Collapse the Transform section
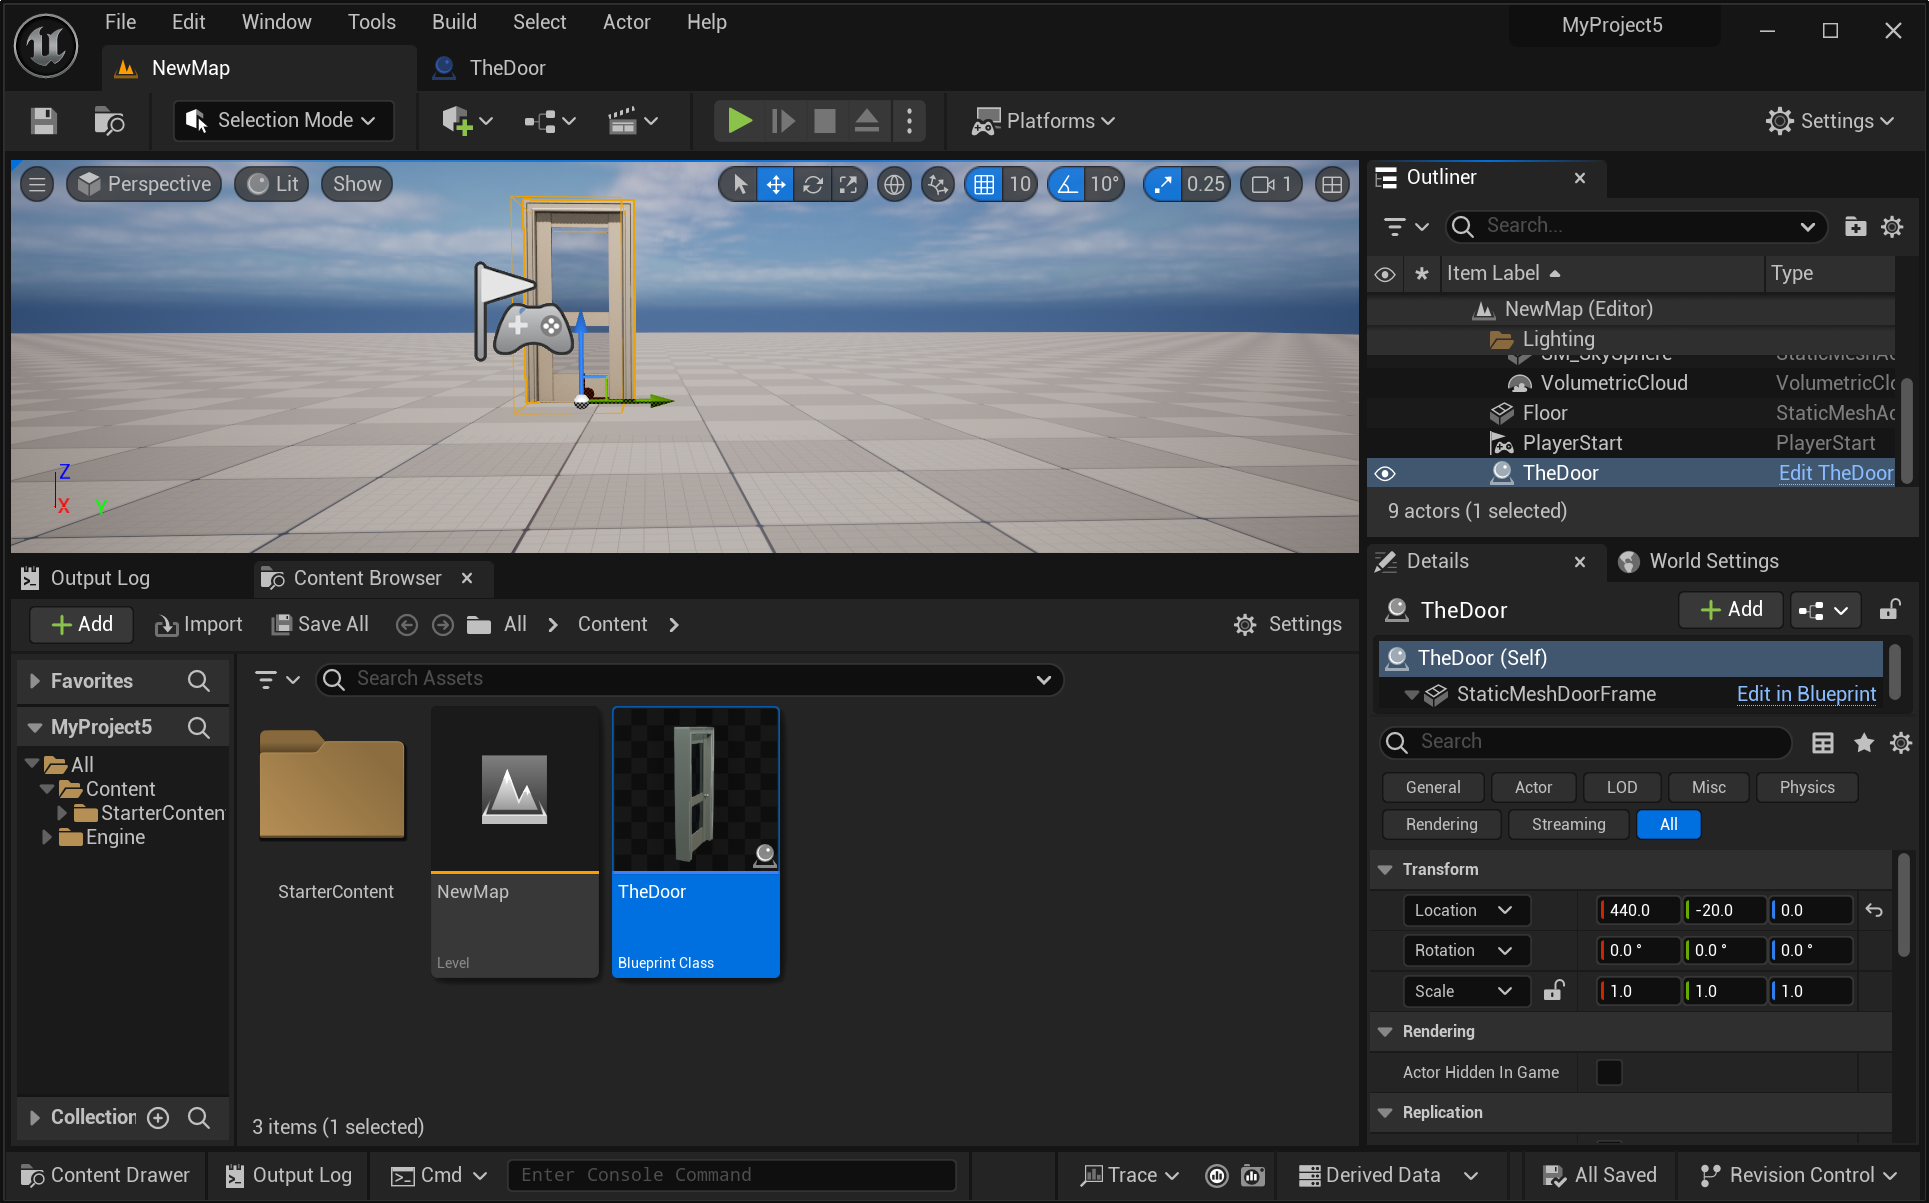1929x1203 pixels. coord(1385,869)
